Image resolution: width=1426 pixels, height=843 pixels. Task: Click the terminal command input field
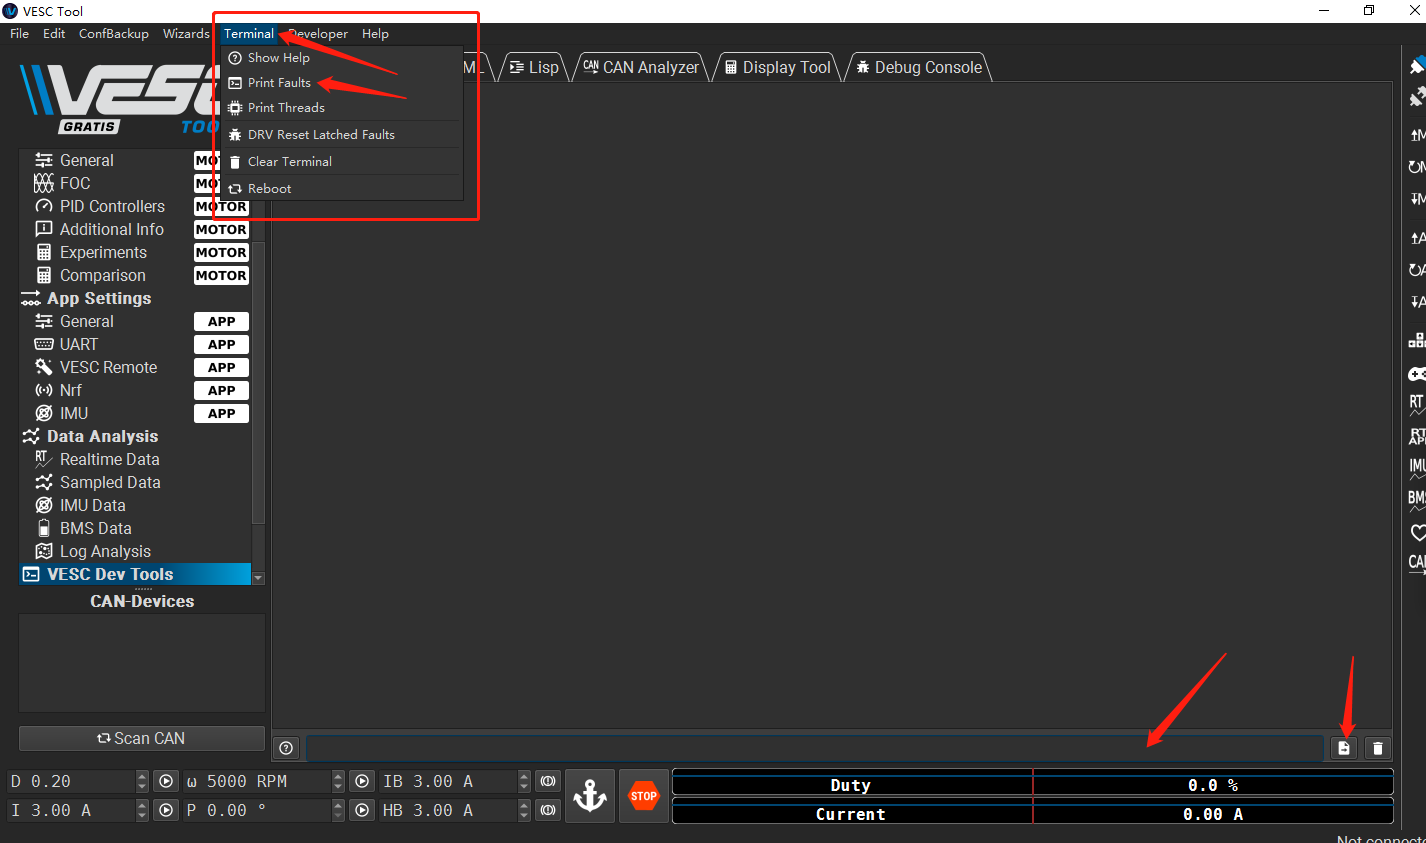pos(814,748)
